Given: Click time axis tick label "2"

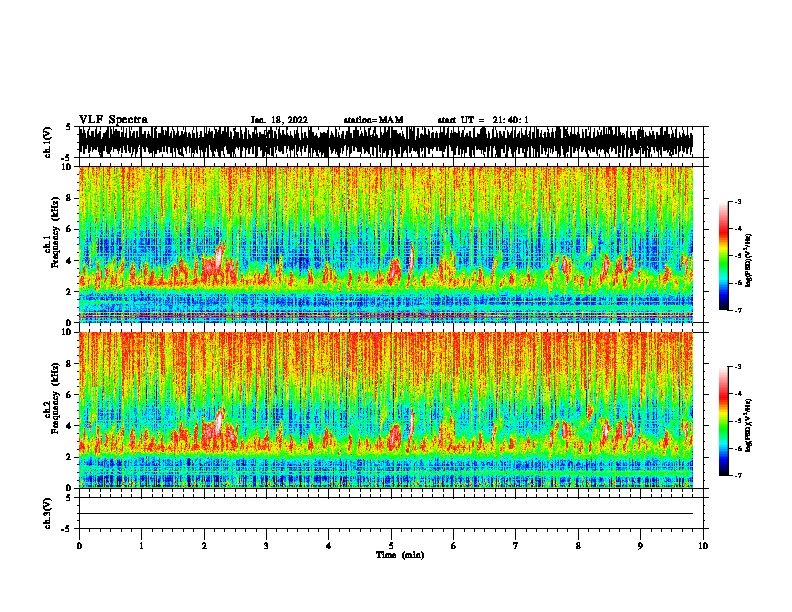Looking at the screenshot, I should point(204,546).
